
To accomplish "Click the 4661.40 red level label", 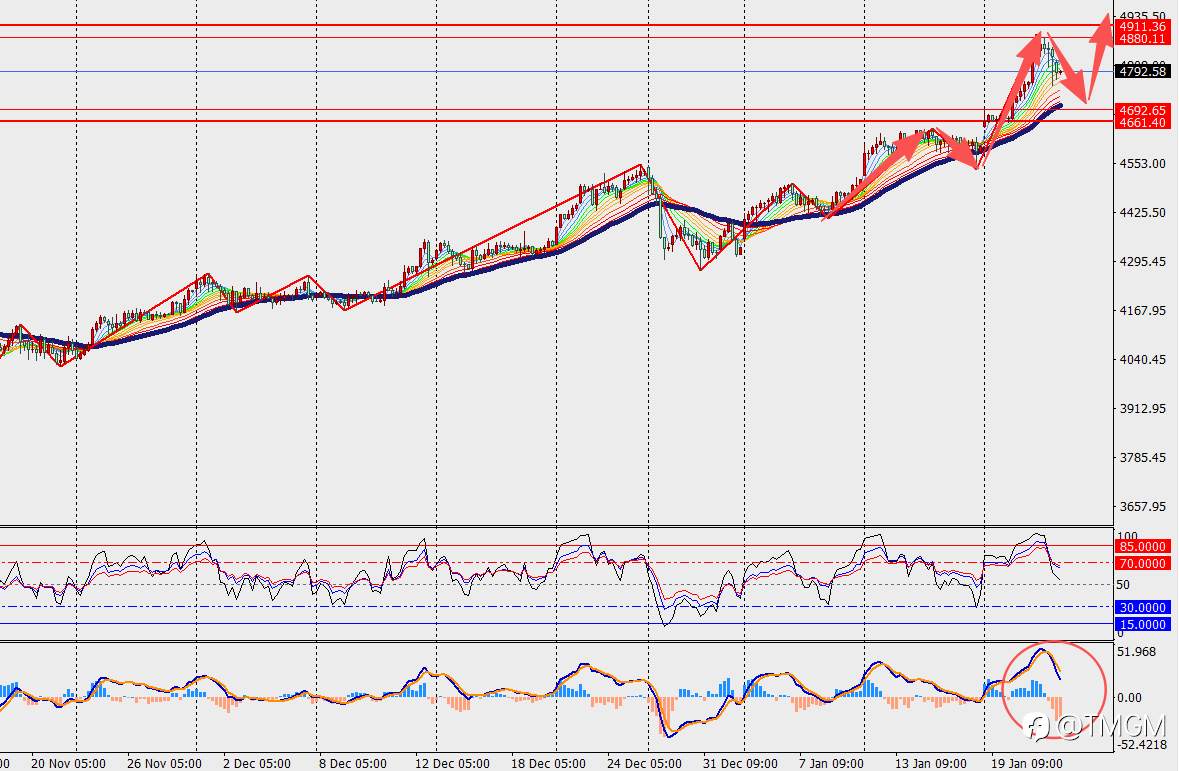I will [x=1142, y=122].
